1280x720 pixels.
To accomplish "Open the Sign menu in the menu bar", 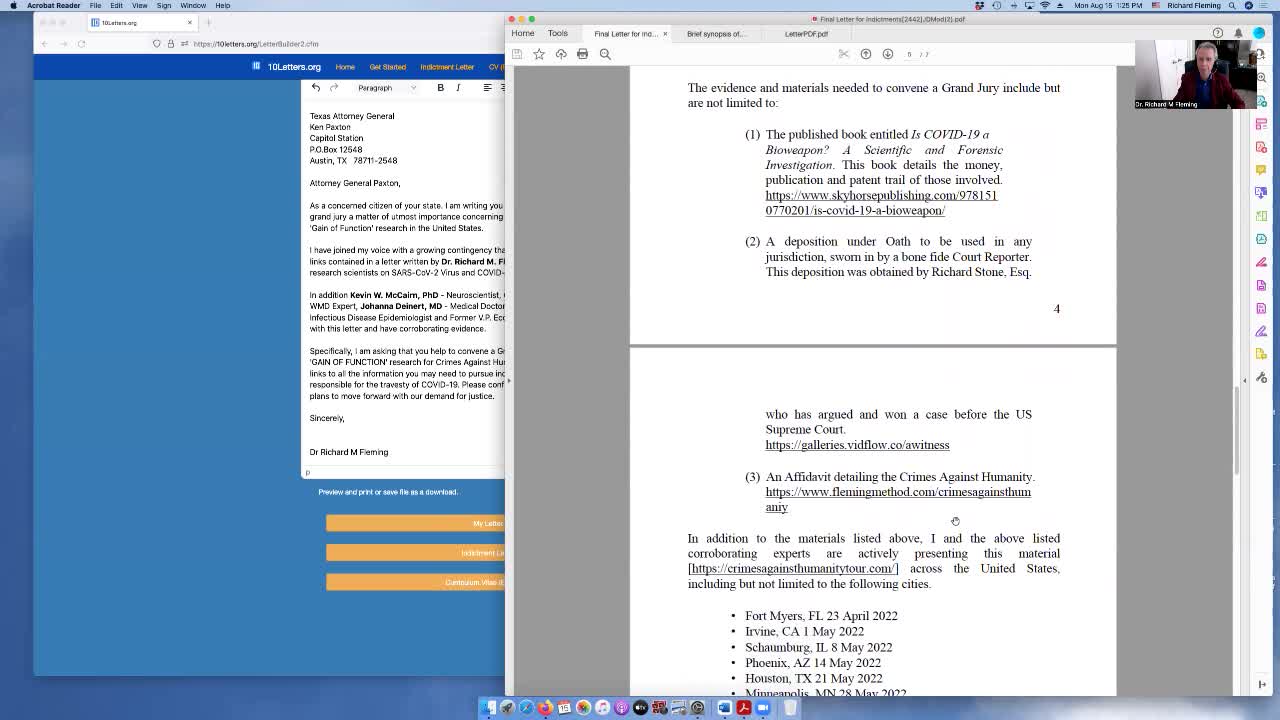I will click(x=164, y=6).
